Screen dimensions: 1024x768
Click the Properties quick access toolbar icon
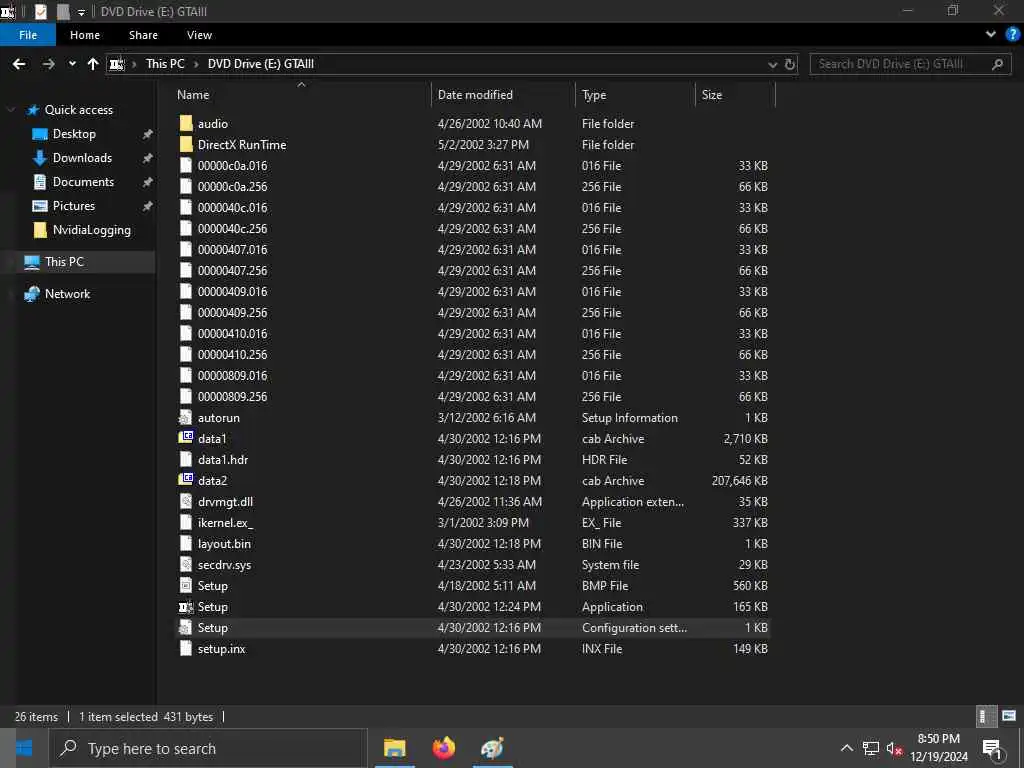coord(40,11)
